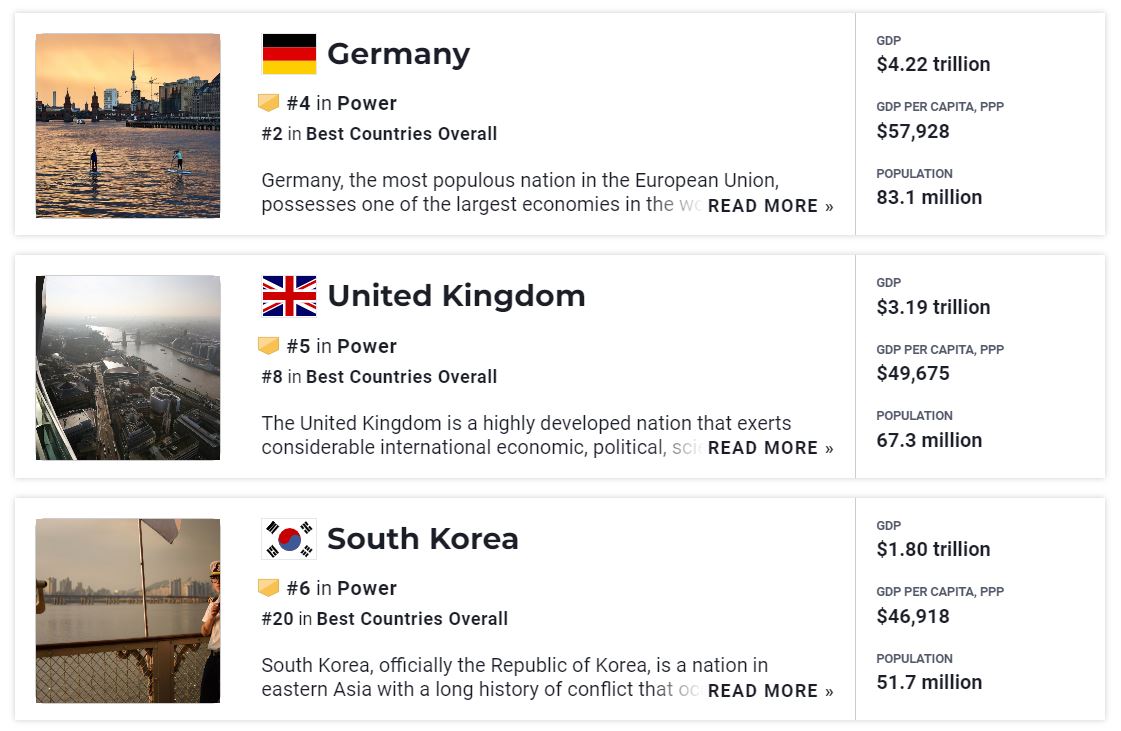Open the Germany country title link
Viewport: 1121px width, 731px height.
coord(398,54)
